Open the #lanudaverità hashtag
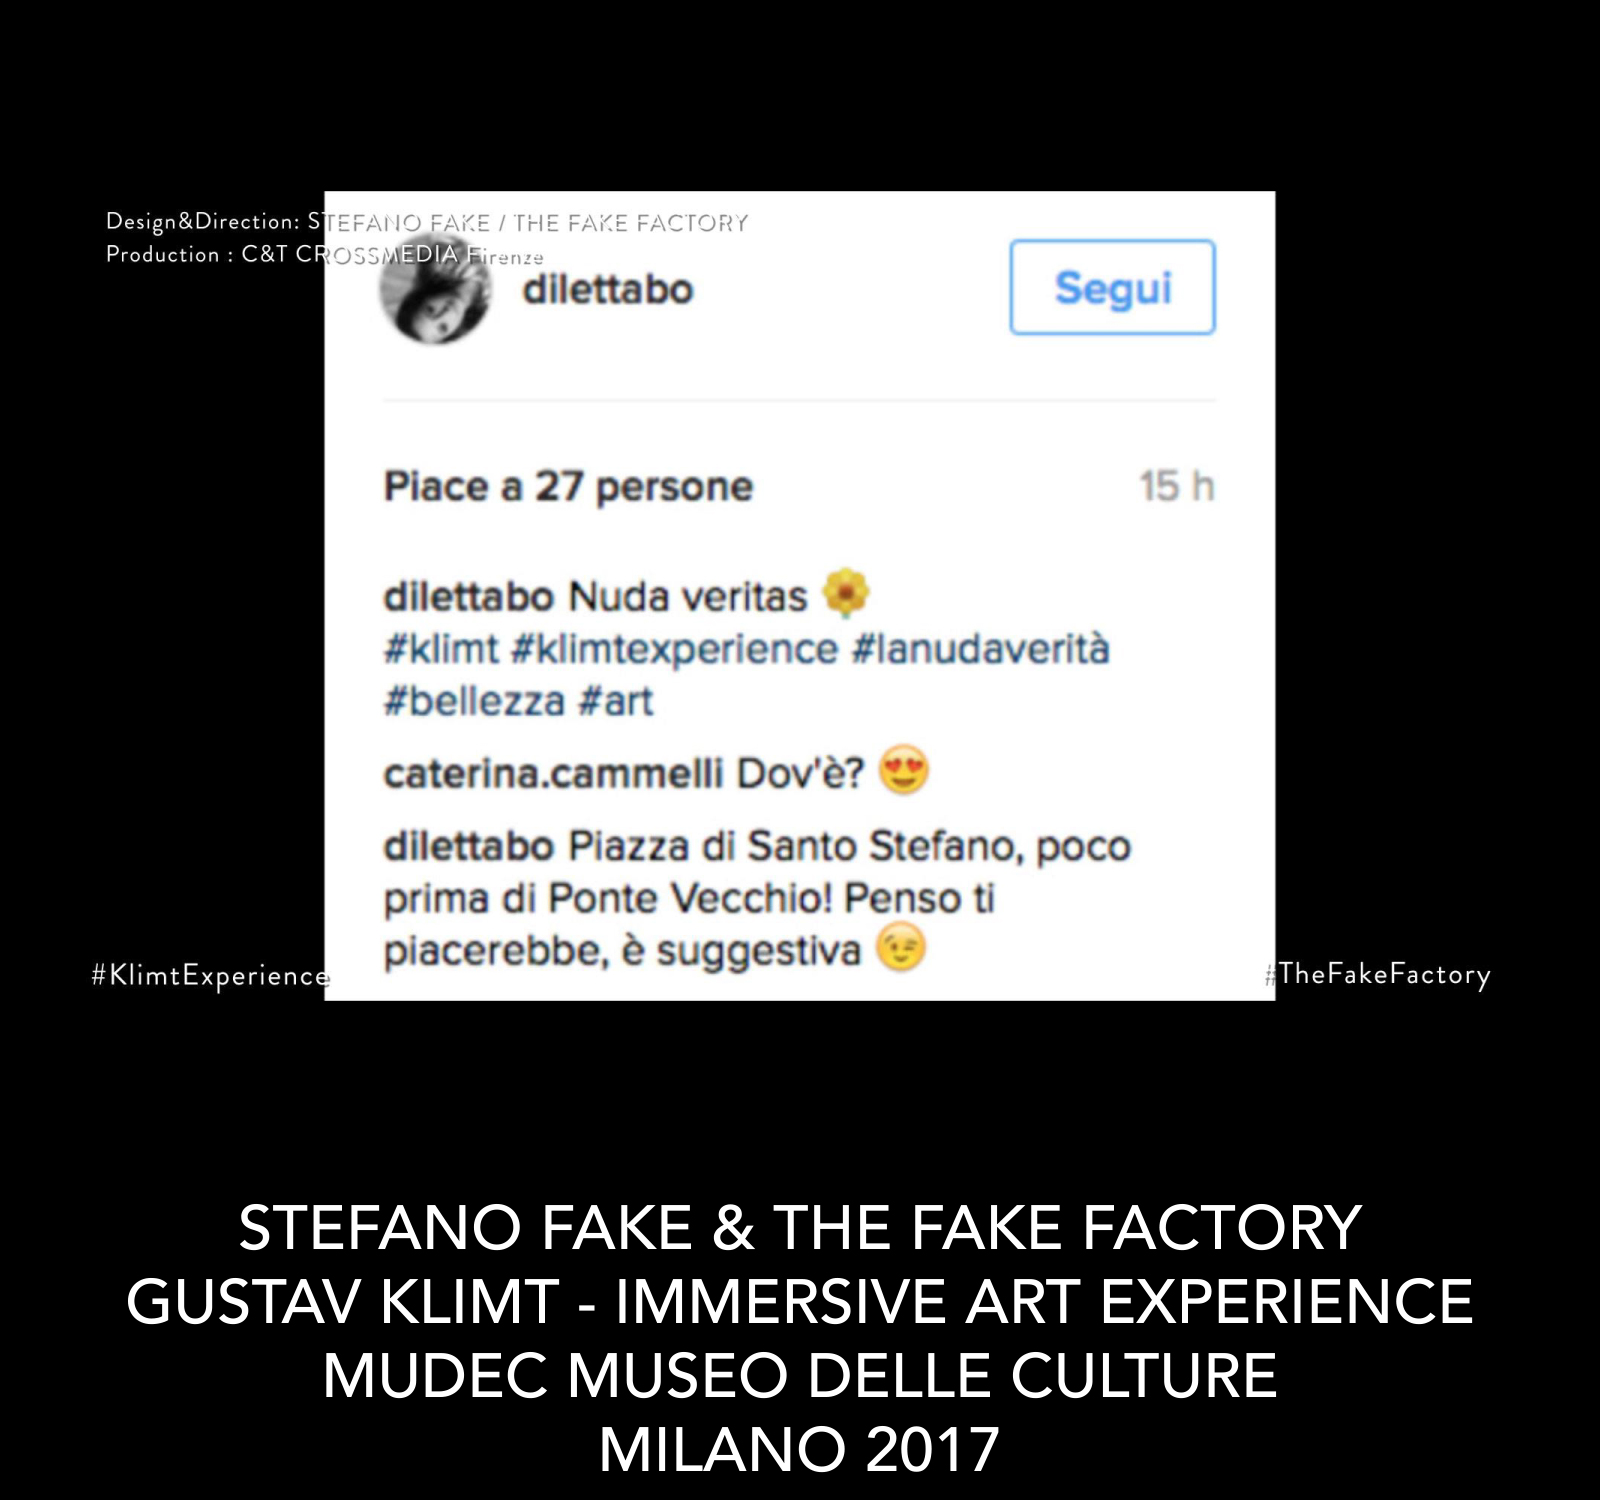This screenshot has height=1500, width=1600. click(980, 649)
